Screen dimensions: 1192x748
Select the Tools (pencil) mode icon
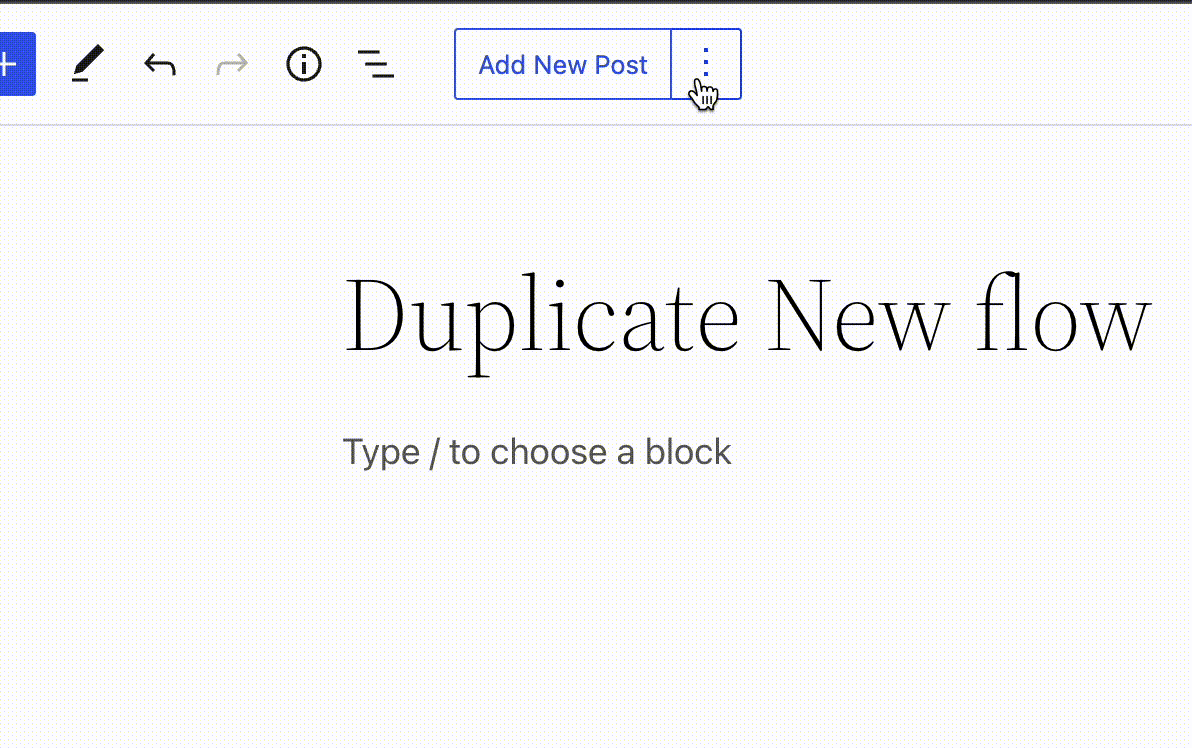(x=87, y=64)
